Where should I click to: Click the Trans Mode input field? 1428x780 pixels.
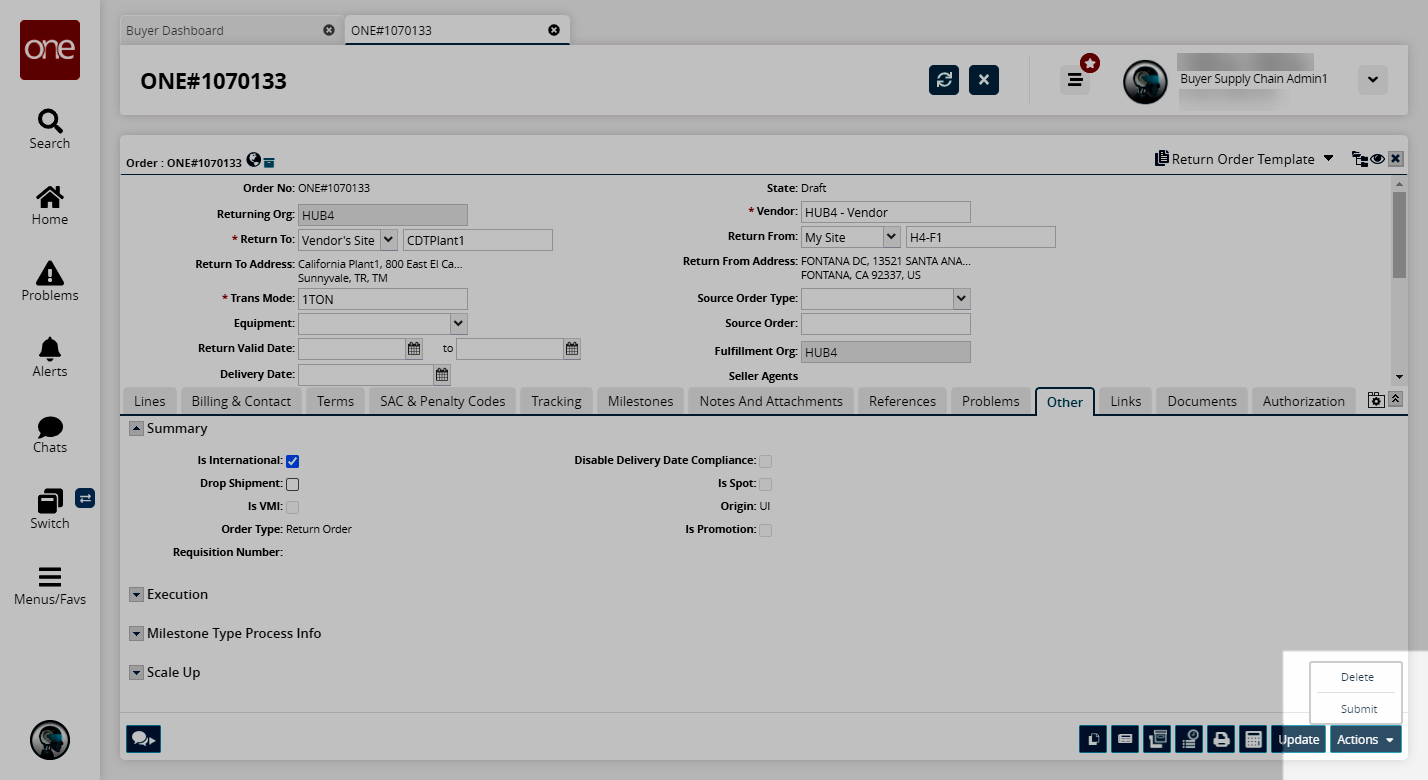click(383, 299)
